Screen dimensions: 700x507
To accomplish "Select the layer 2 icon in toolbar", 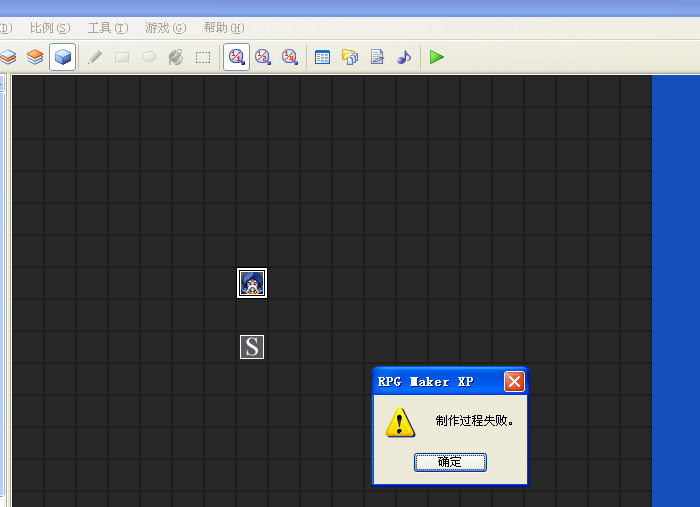I will 8,57.
